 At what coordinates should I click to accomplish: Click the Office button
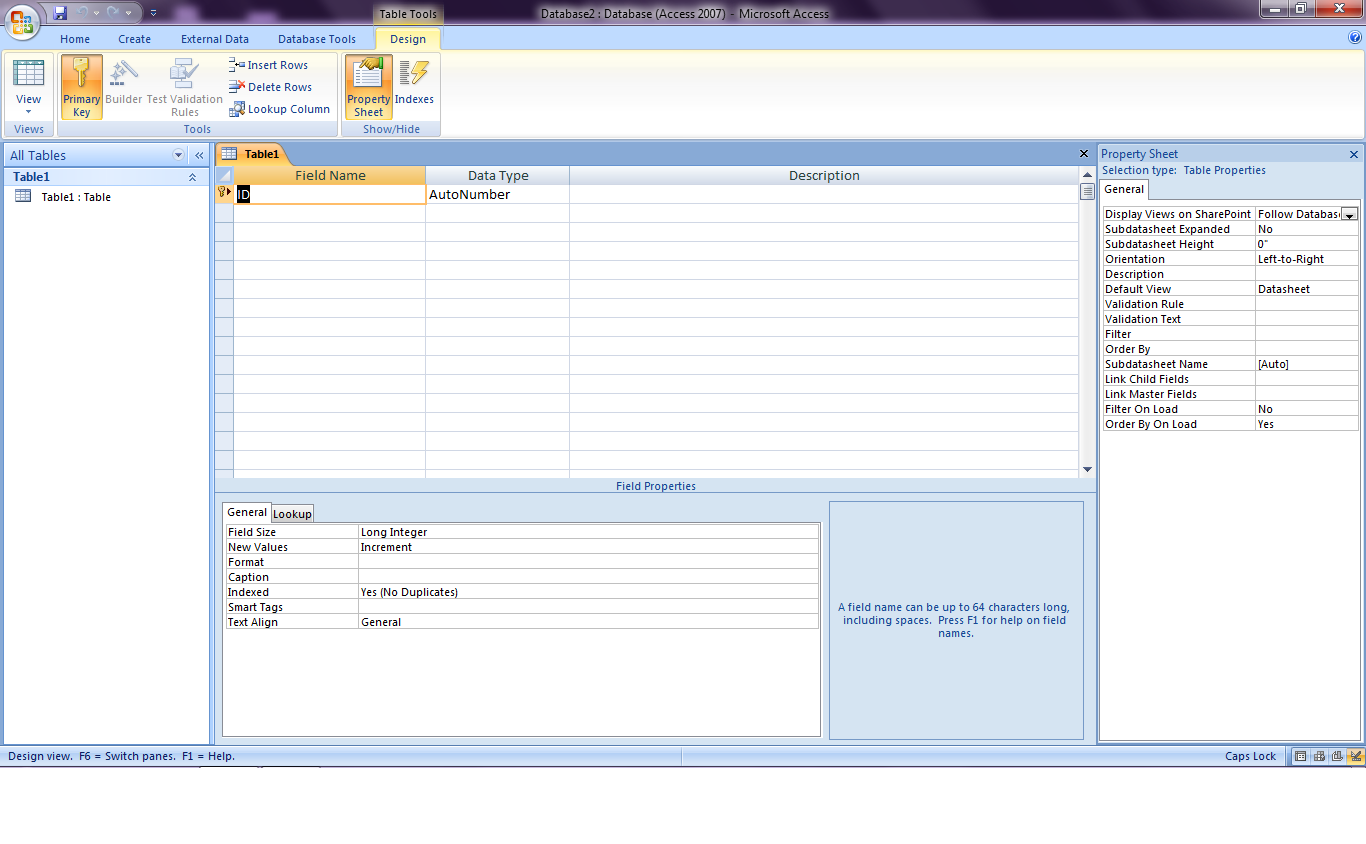(x=23, y=22)
